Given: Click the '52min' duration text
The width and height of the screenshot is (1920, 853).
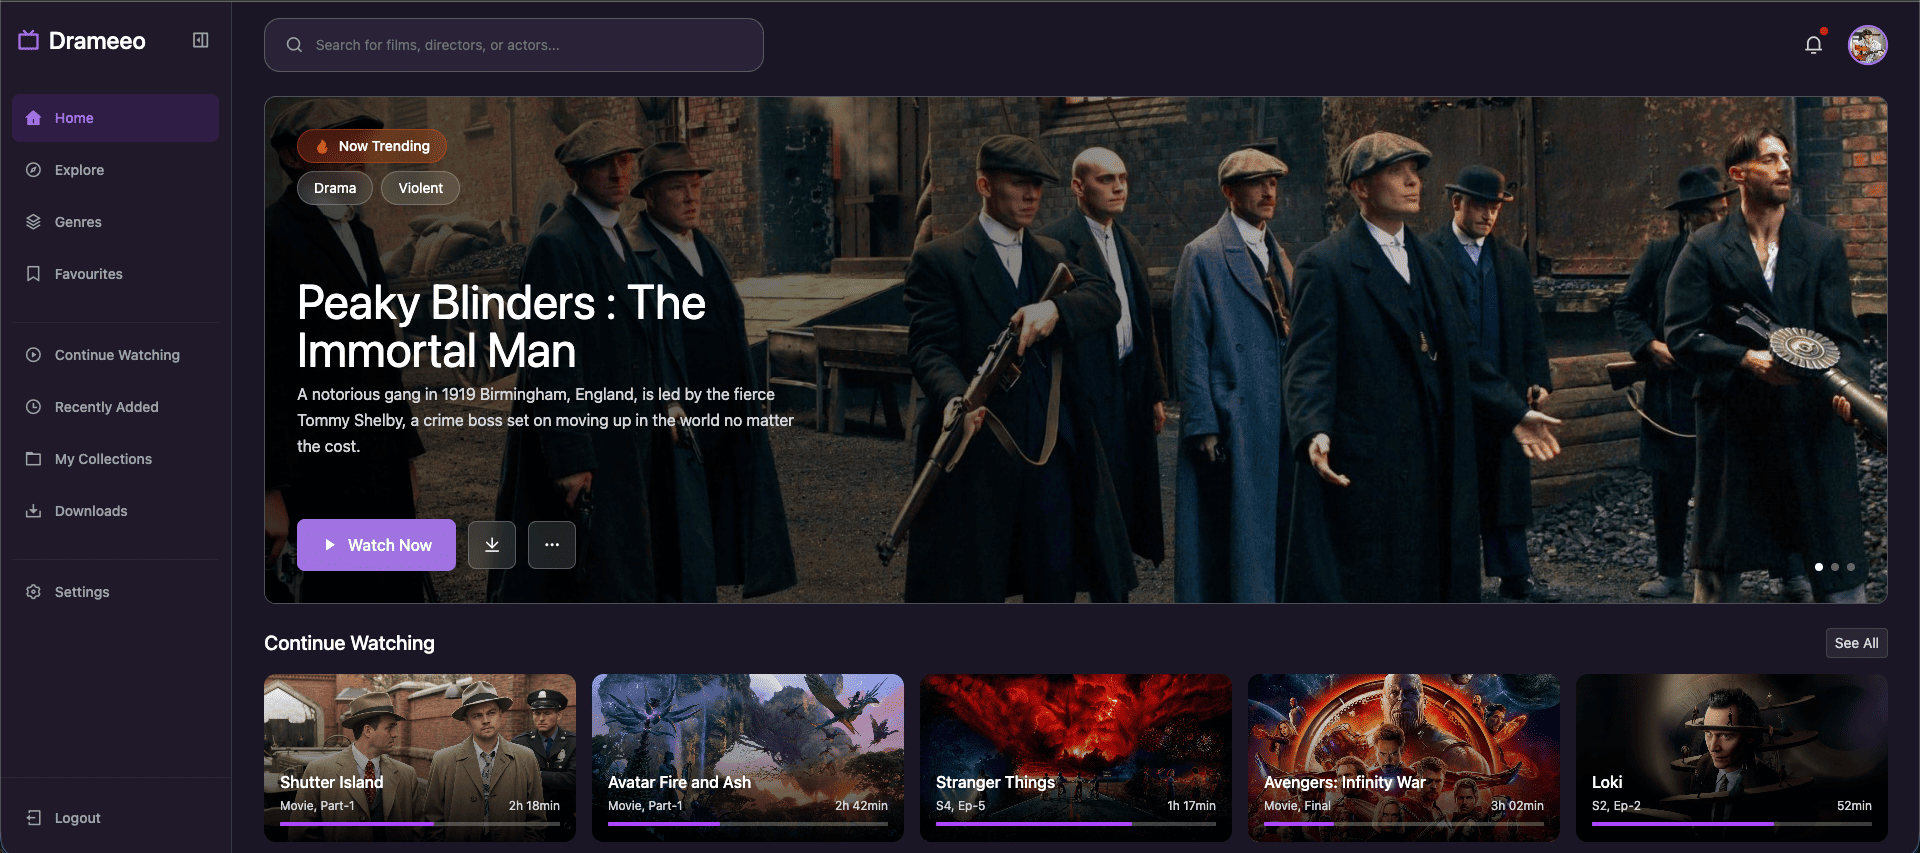Looking at the screenshot, I should 1854,806.
